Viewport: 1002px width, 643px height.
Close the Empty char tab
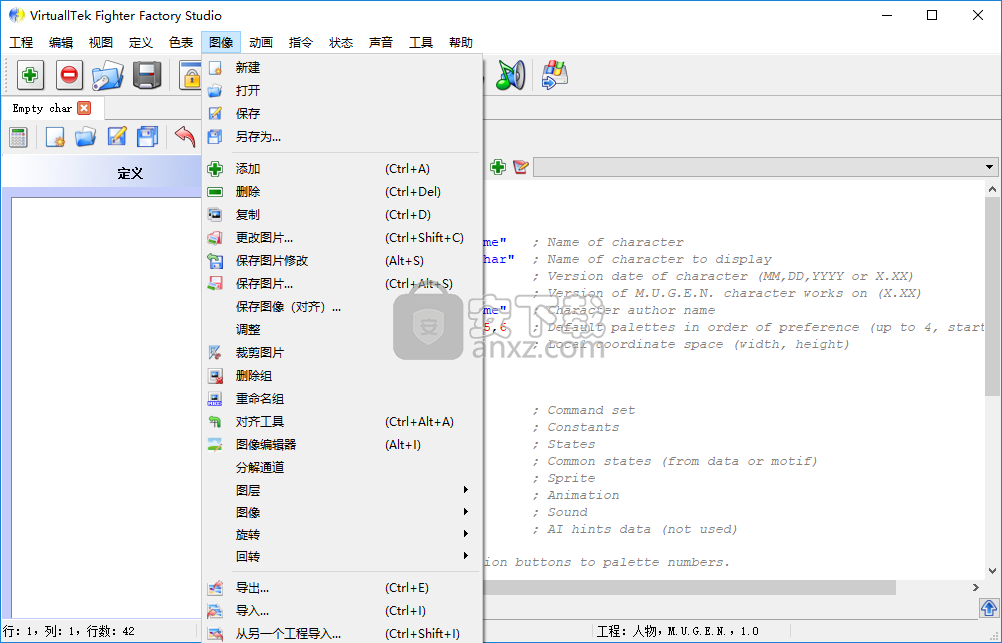(x=84, y=108)
